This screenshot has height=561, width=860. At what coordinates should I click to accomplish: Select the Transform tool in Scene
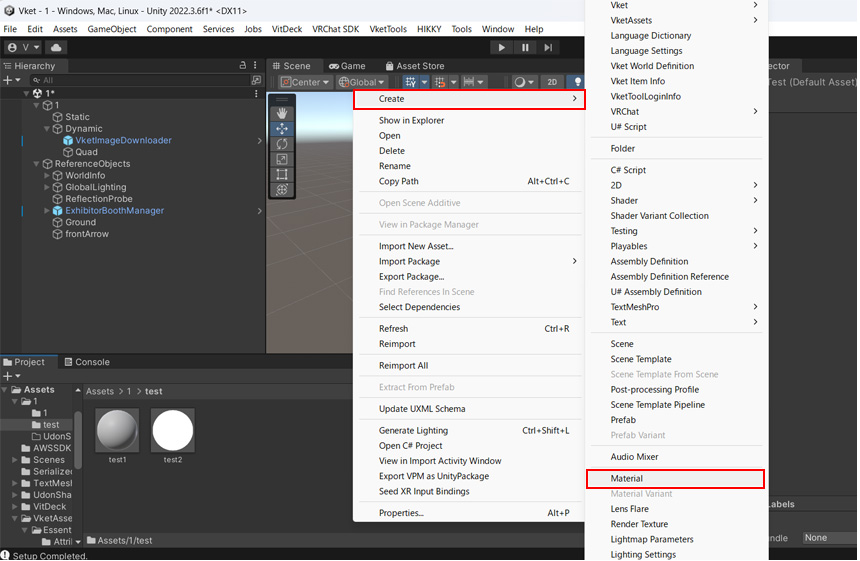coord(282,190)
